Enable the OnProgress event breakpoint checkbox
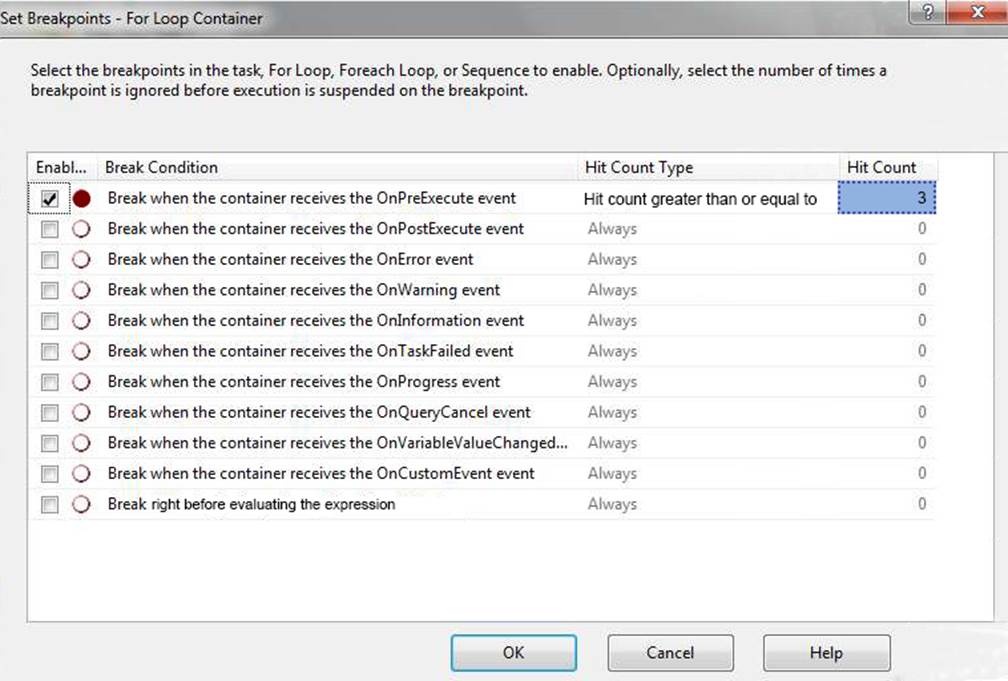The width and height of the screenshot is (1008, 681). 50,382
